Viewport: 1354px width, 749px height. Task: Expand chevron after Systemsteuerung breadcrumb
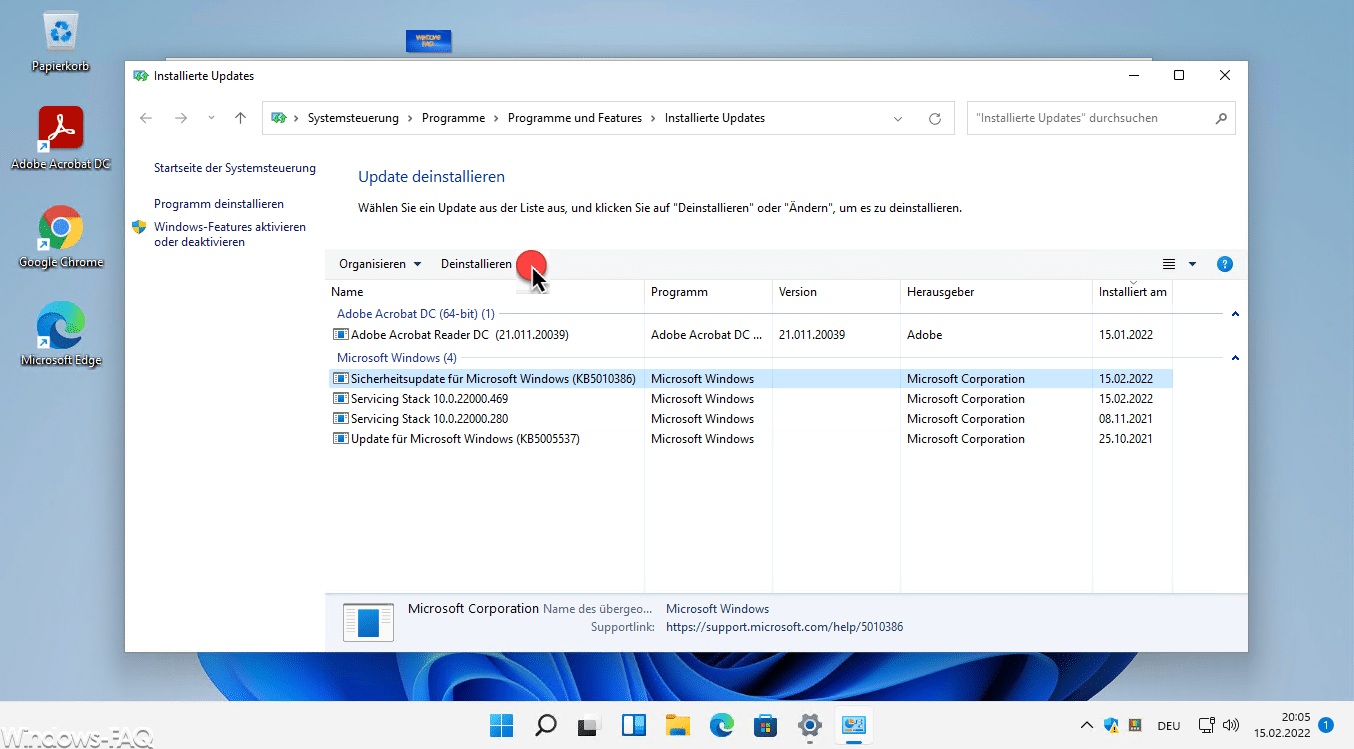point(410,118)
